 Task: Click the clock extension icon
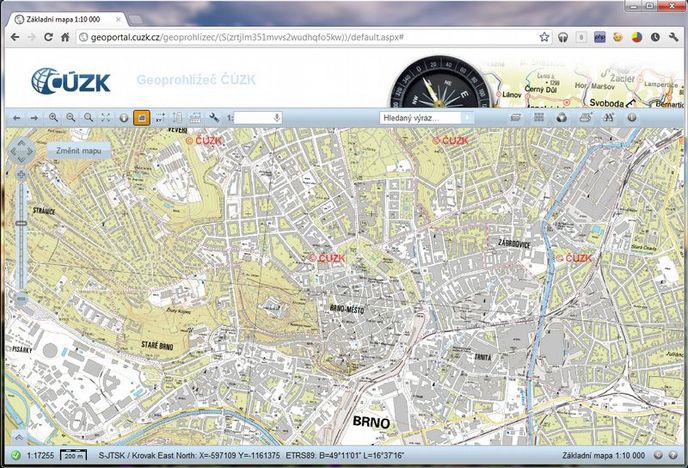pyautogui.click(x=655, y=37)
